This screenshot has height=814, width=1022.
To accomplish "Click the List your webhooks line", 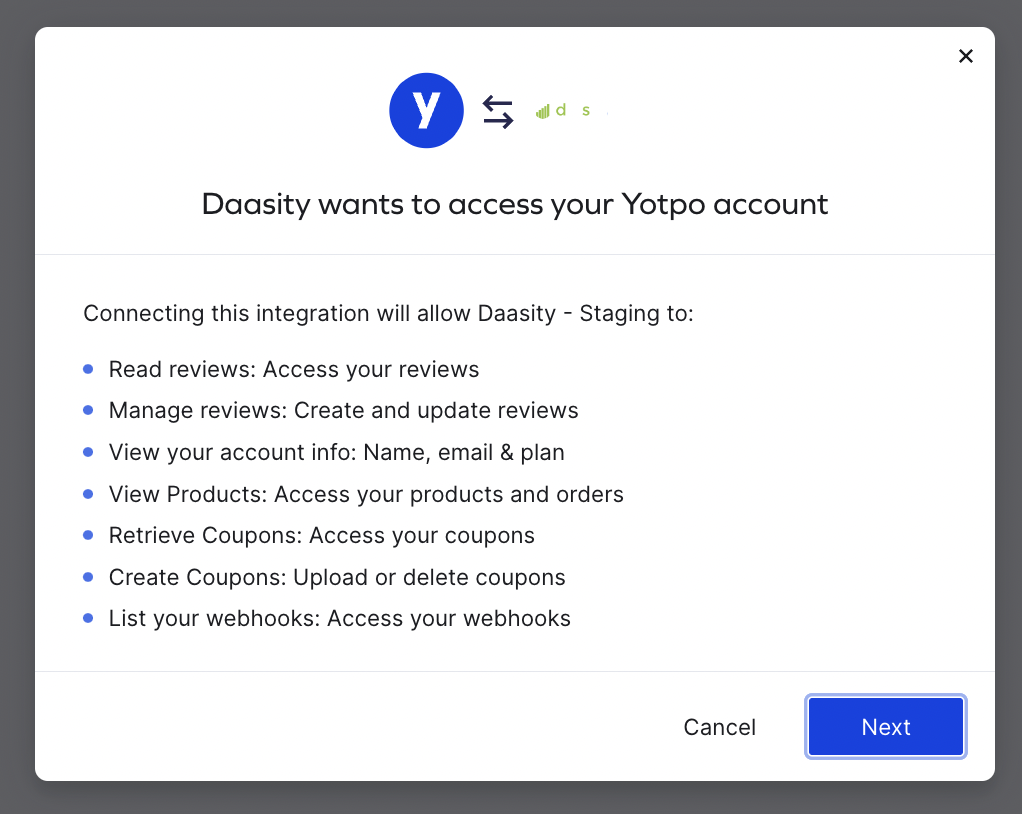I will coord(339,619).
